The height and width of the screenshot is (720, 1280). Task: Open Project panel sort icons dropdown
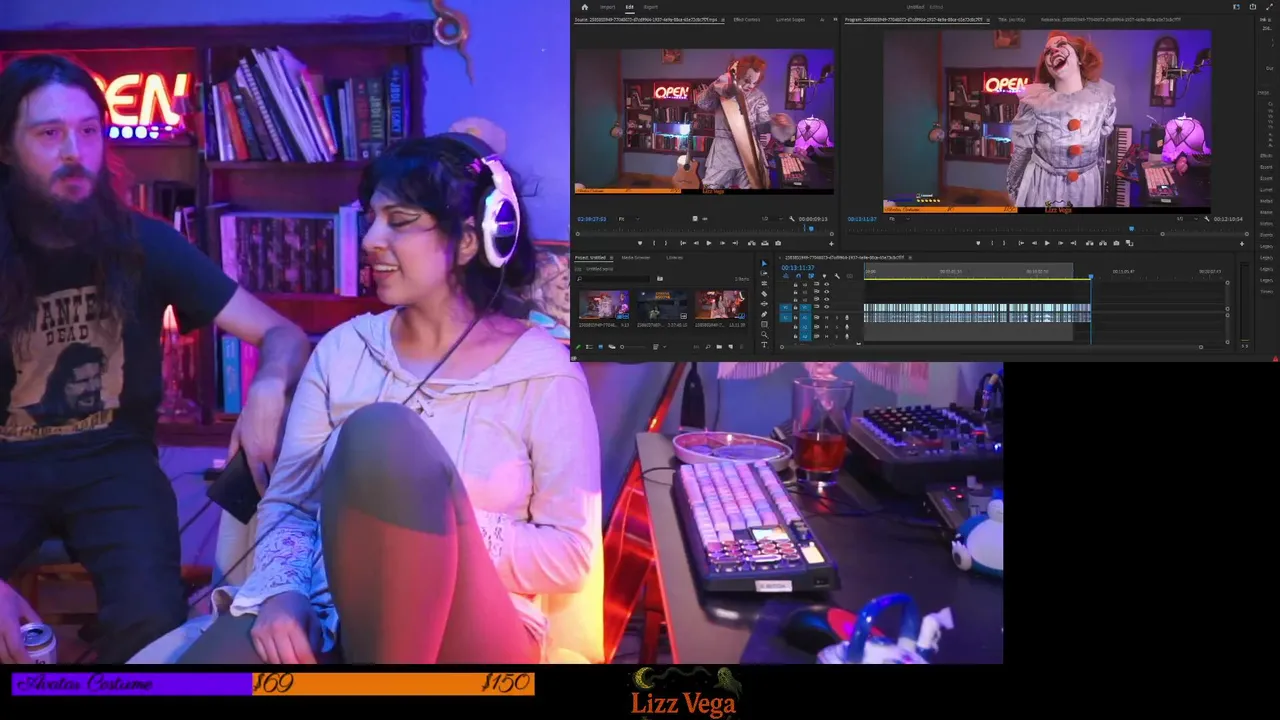coord(660,347)
